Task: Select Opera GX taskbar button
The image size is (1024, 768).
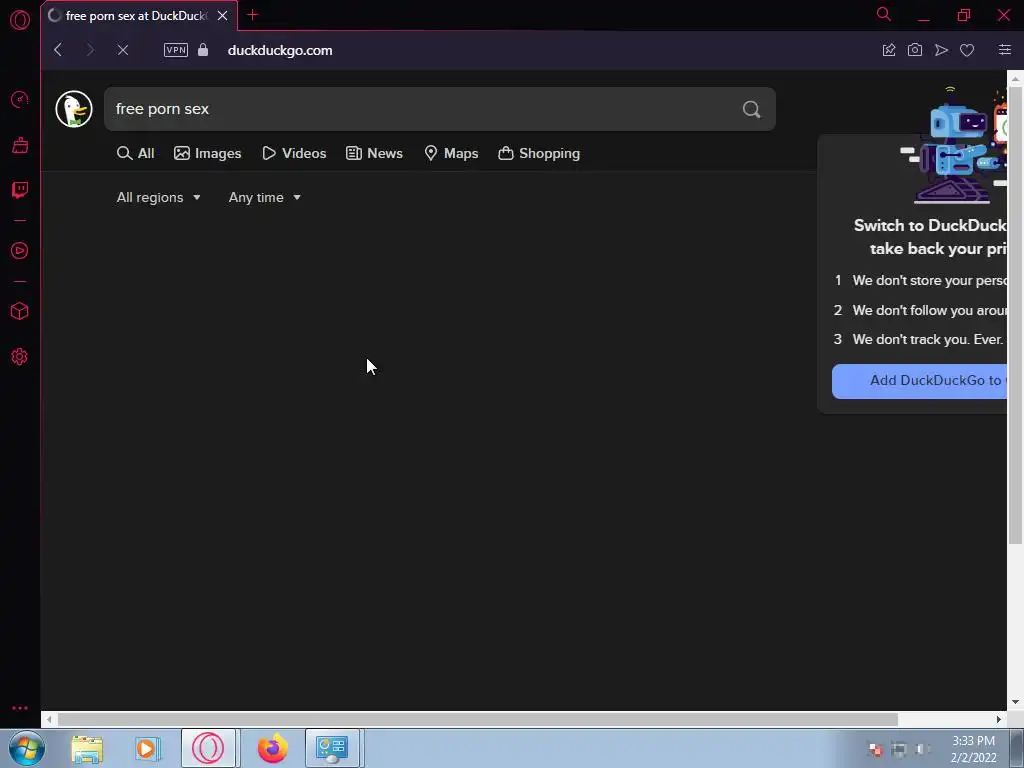Action: (x=208, y=748)
